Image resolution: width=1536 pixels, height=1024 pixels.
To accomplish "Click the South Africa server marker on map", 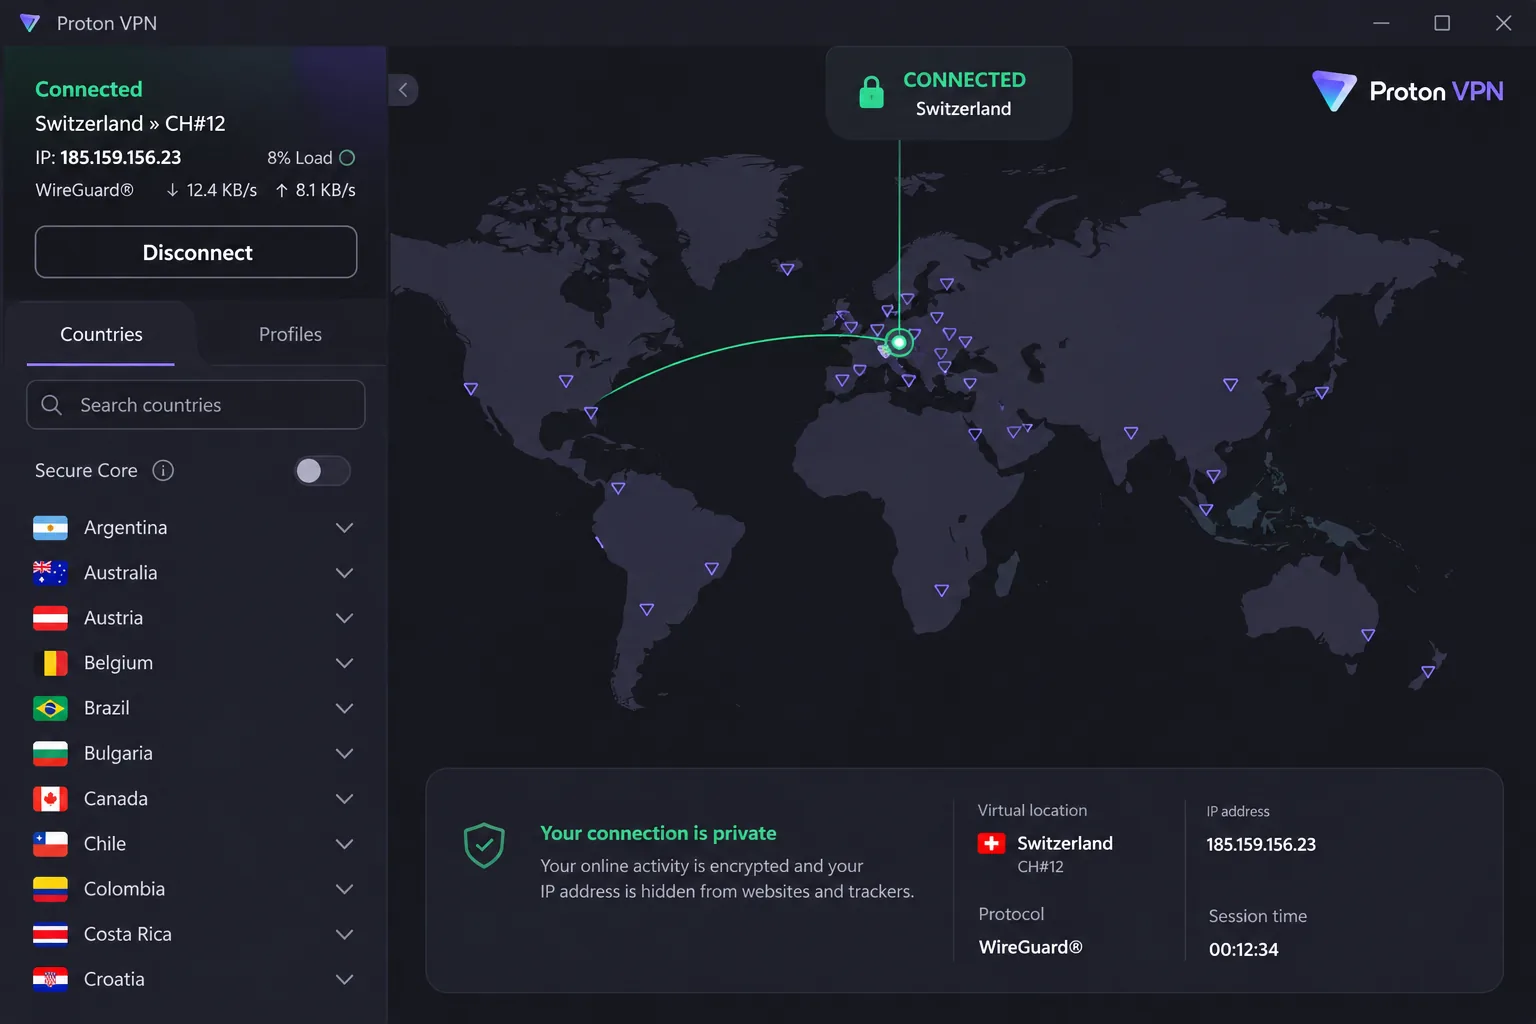I will (941, 590).
